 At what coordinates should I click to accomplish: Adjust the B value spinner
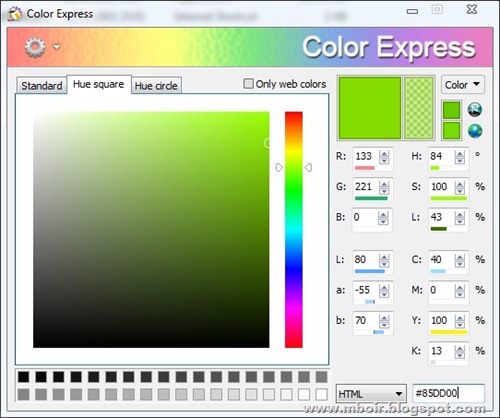(383, 218)
